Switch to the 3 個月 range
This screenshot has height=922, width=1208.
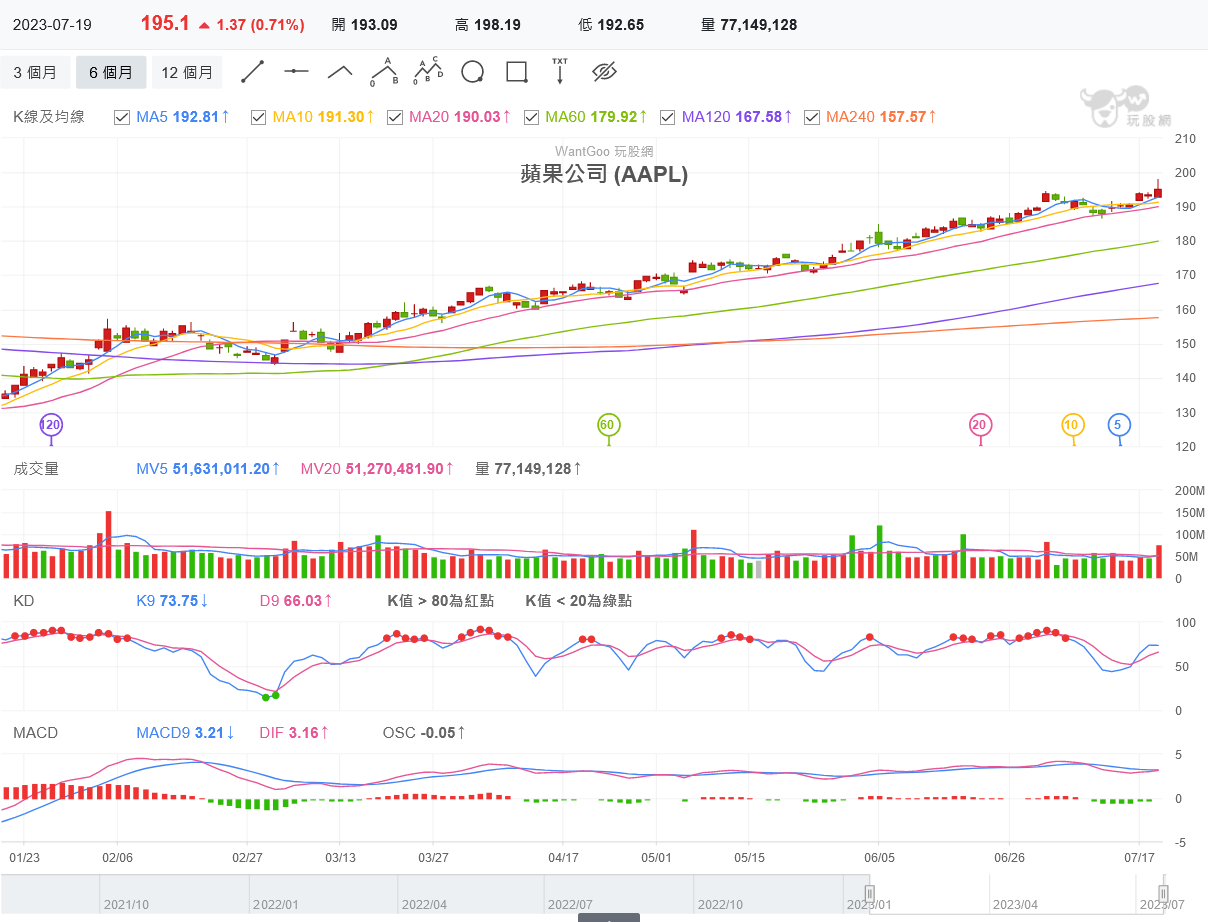[x=35, y=72]
